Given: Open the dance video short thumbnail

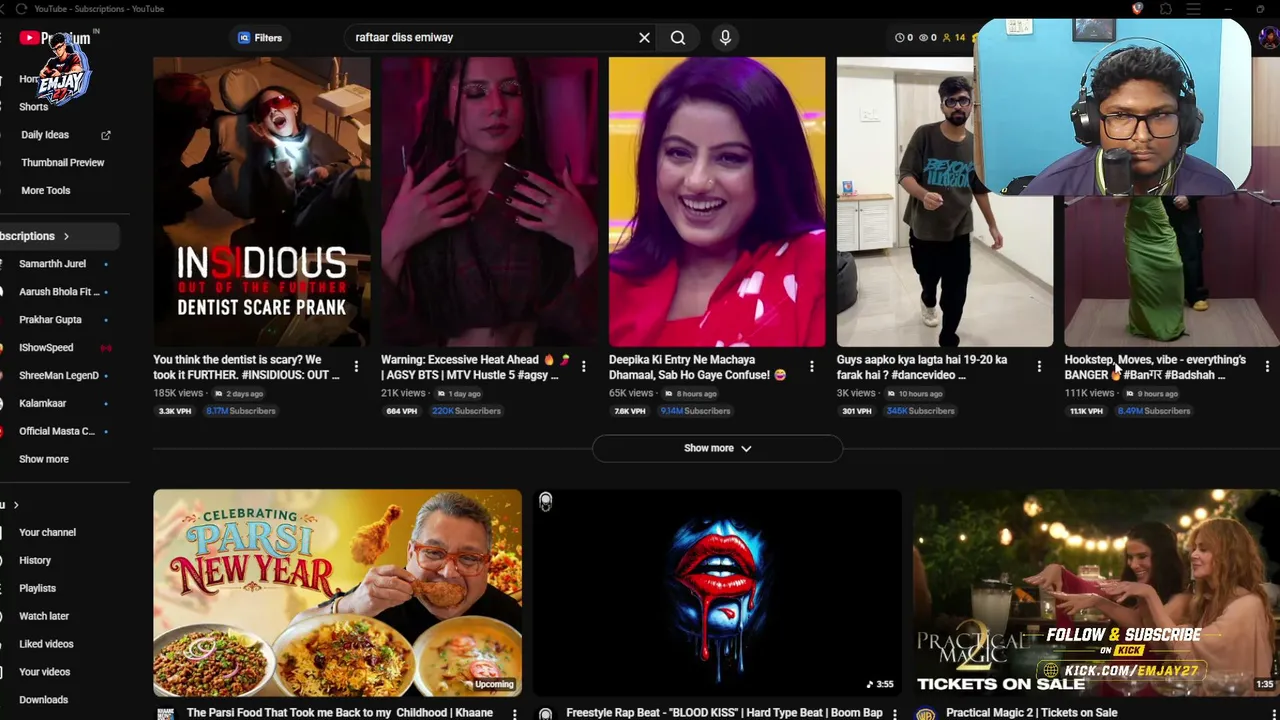Looking at the screenshot, I should (x=945, y=201).
